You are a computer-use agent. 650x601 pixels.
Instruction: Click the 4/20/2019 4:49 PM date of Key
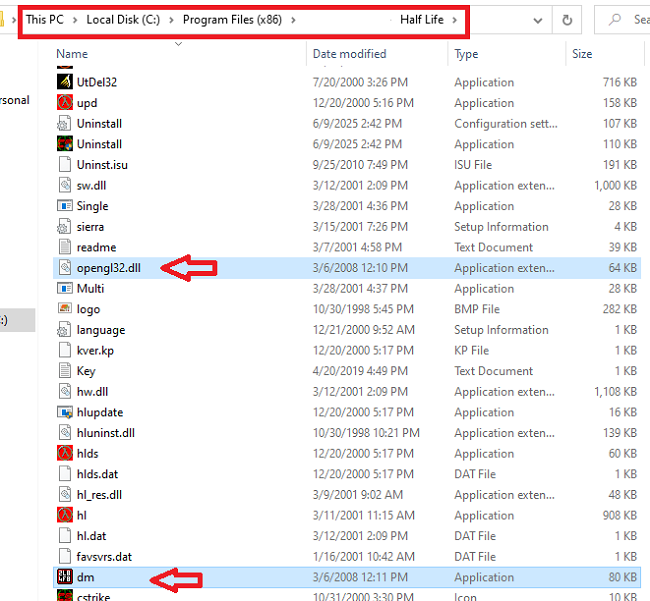(360, 371)
